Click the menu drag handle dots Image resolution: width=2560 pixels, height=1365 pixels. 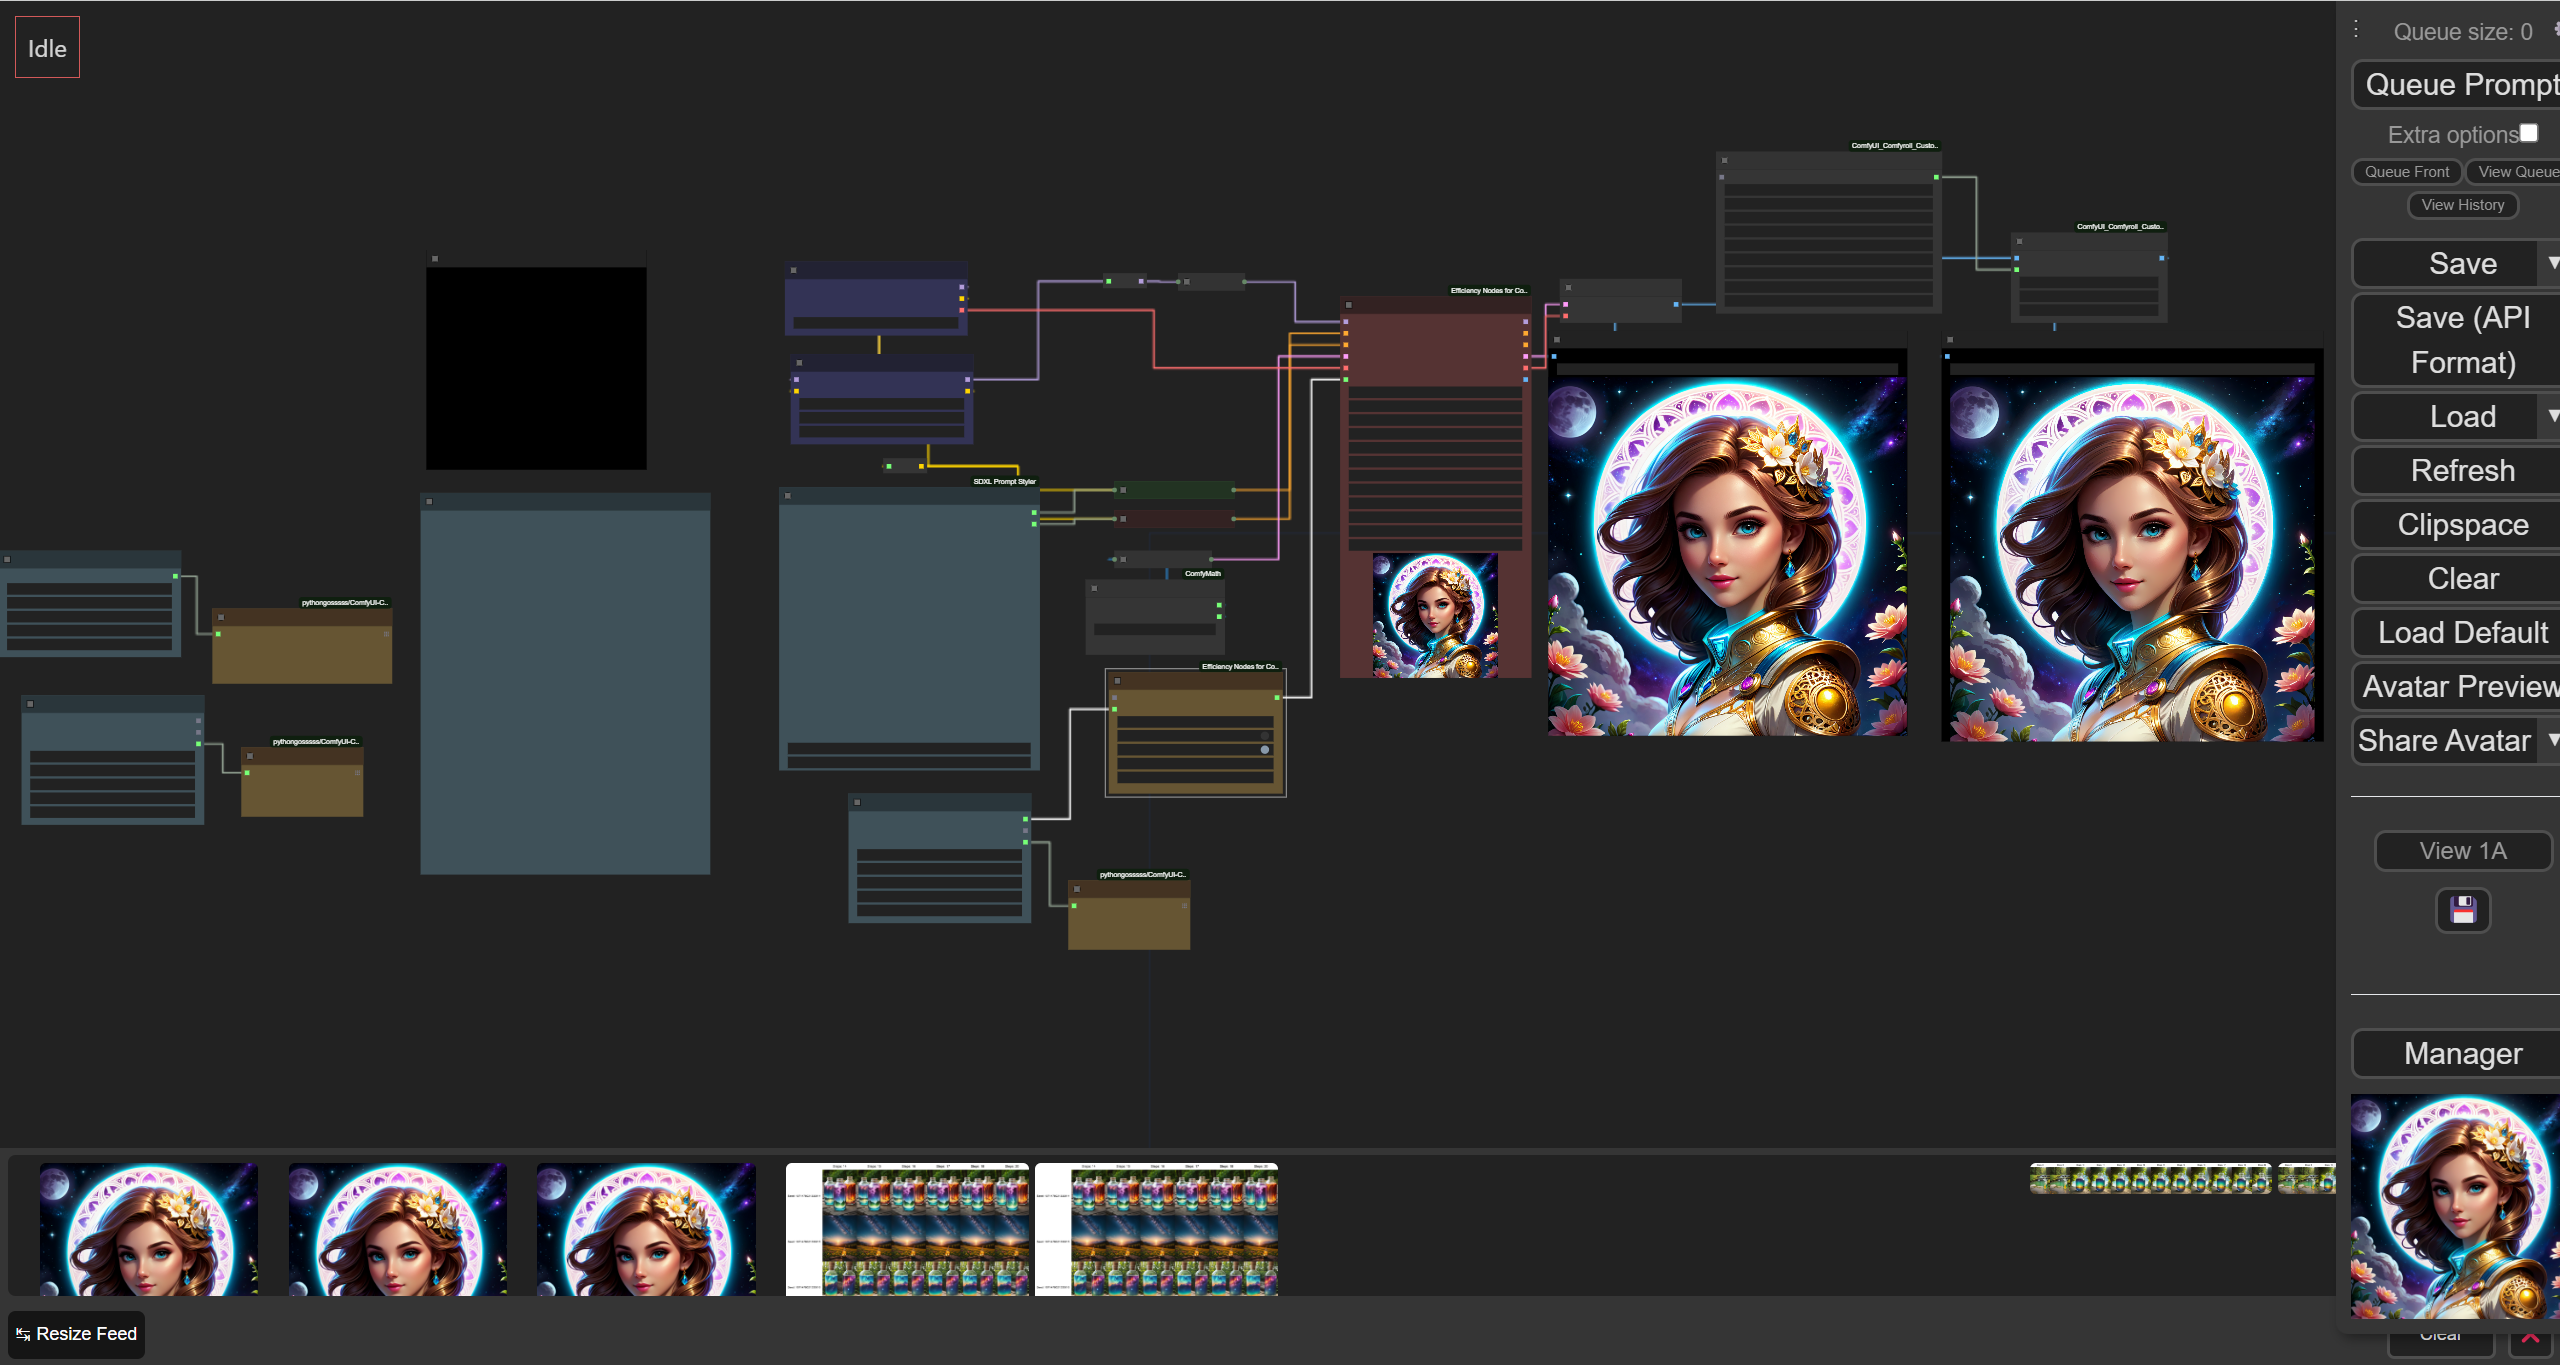click(x=2356, y=30)
